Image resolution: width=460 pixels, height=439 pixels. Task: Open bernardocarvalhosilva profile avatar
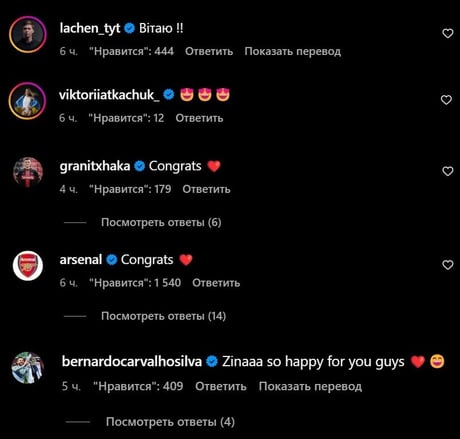(x=28, y=368)
